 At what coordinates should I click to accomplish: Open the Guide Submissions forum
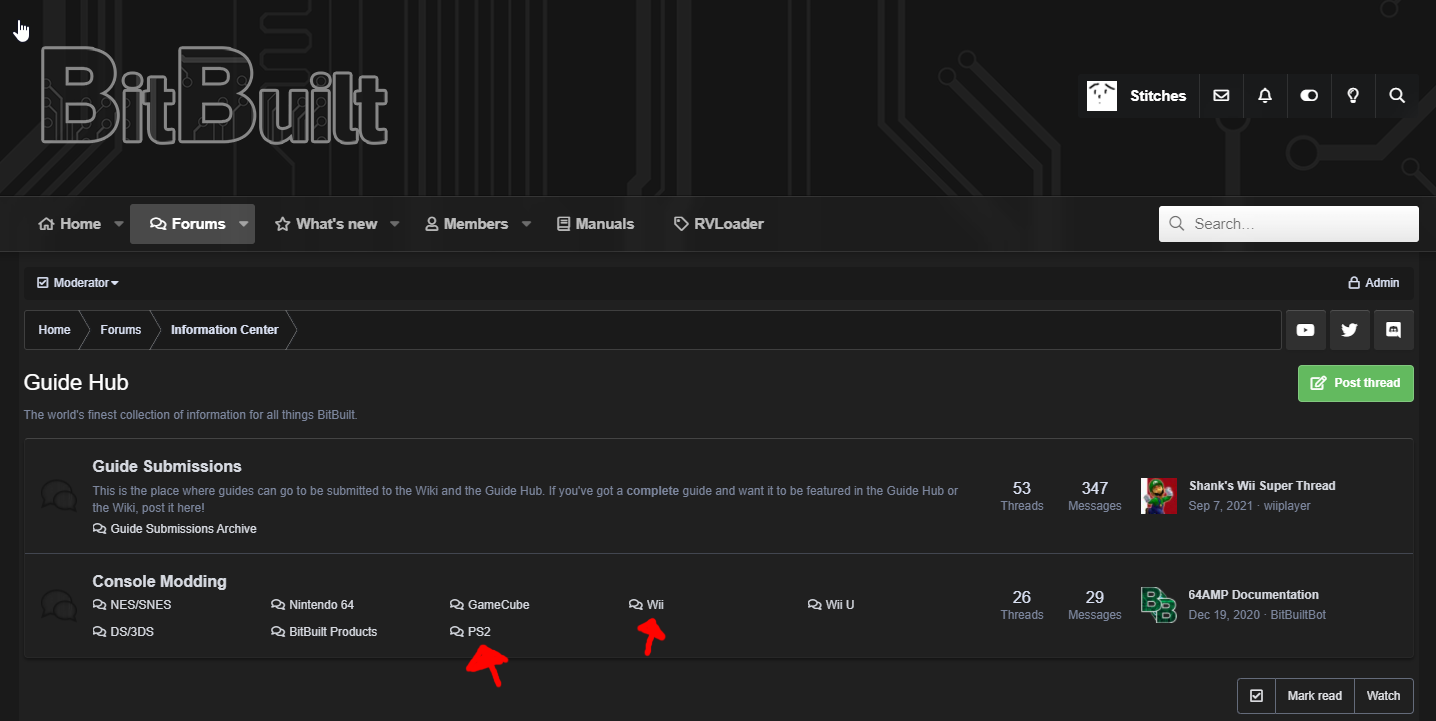point(167,466)
